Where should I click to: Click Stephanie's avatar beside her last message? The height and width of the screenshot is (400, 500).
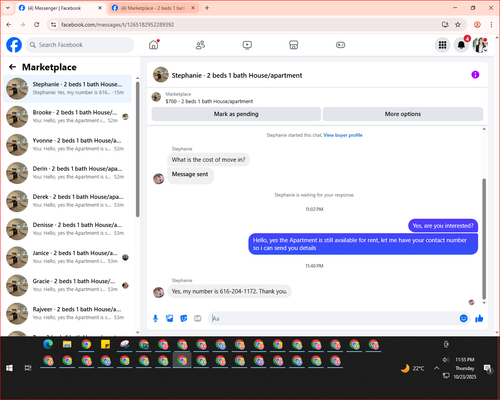coord(158,292)
